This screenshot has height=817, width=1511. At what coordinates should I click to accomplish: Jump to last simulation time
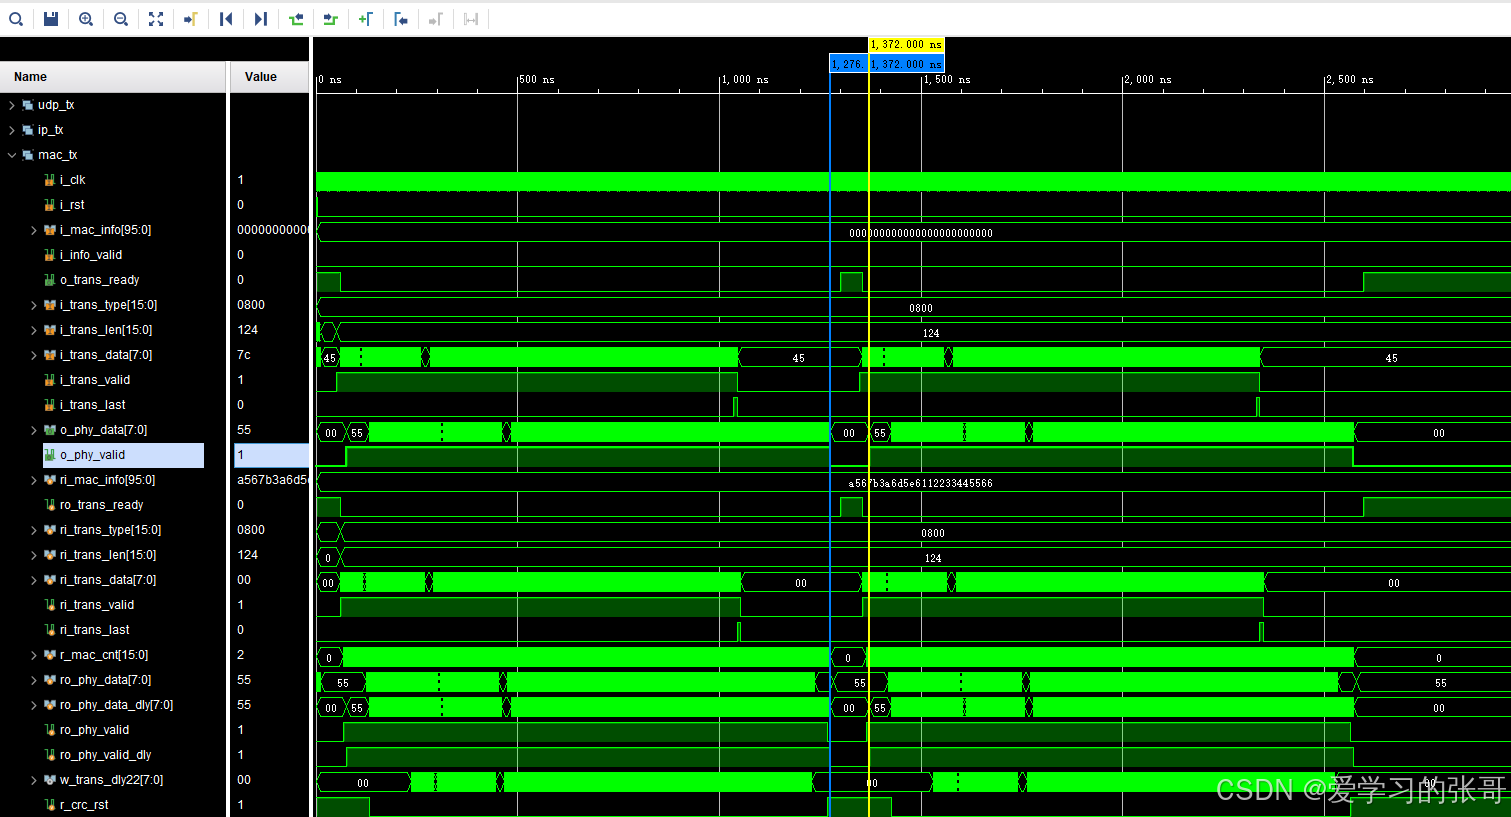tap(261, 19)
